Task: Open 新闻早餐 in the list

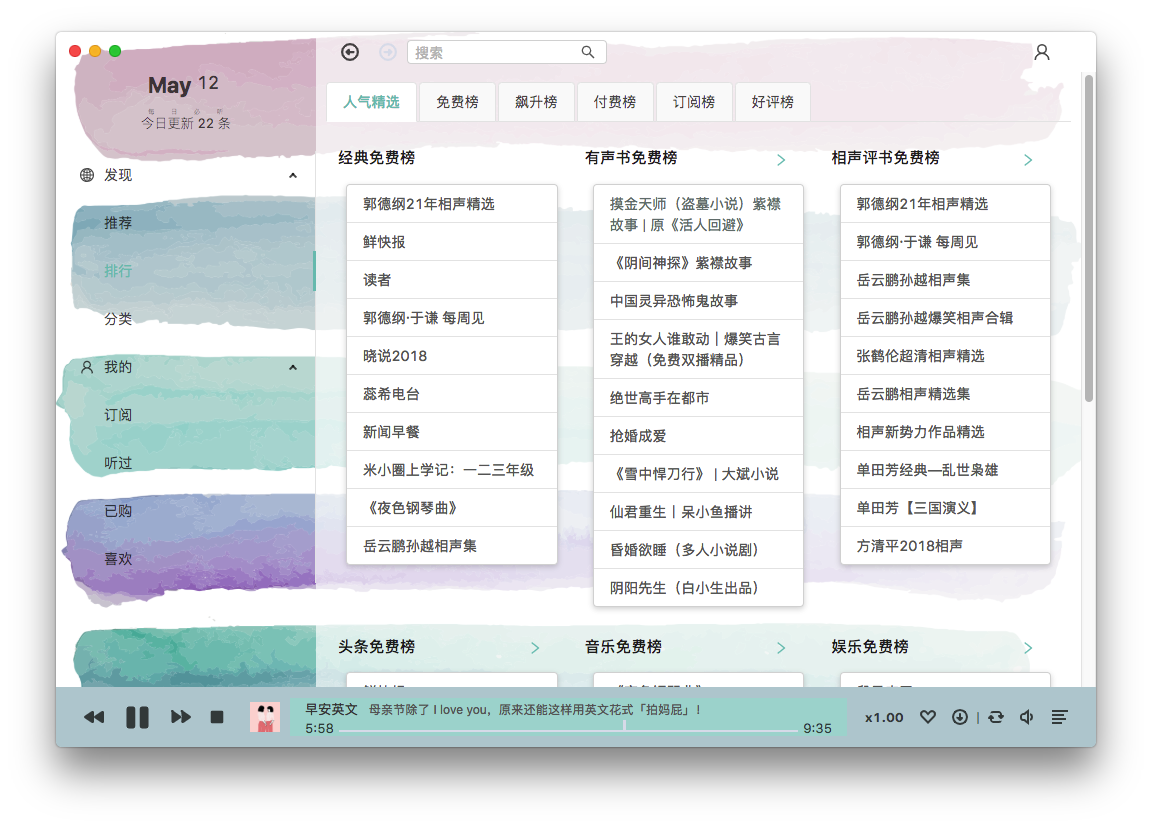Action: (x=452, y=433)
